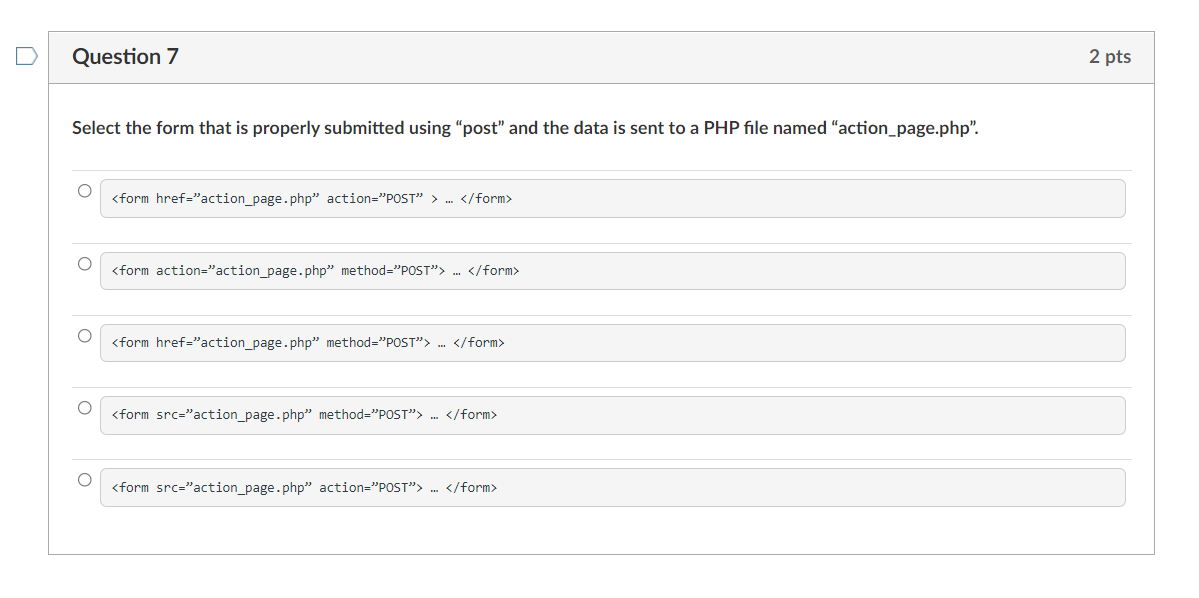1199x598 pixels.
Task: Click code box containing href with action="POST"
Action: coord(612,198)
